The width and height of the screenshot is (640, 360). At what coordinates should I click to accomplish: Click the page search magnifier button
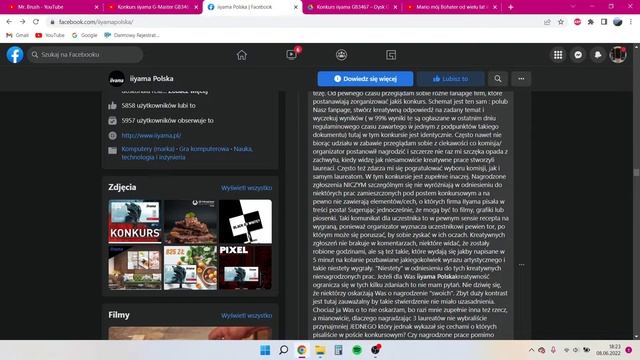point(498,79)
